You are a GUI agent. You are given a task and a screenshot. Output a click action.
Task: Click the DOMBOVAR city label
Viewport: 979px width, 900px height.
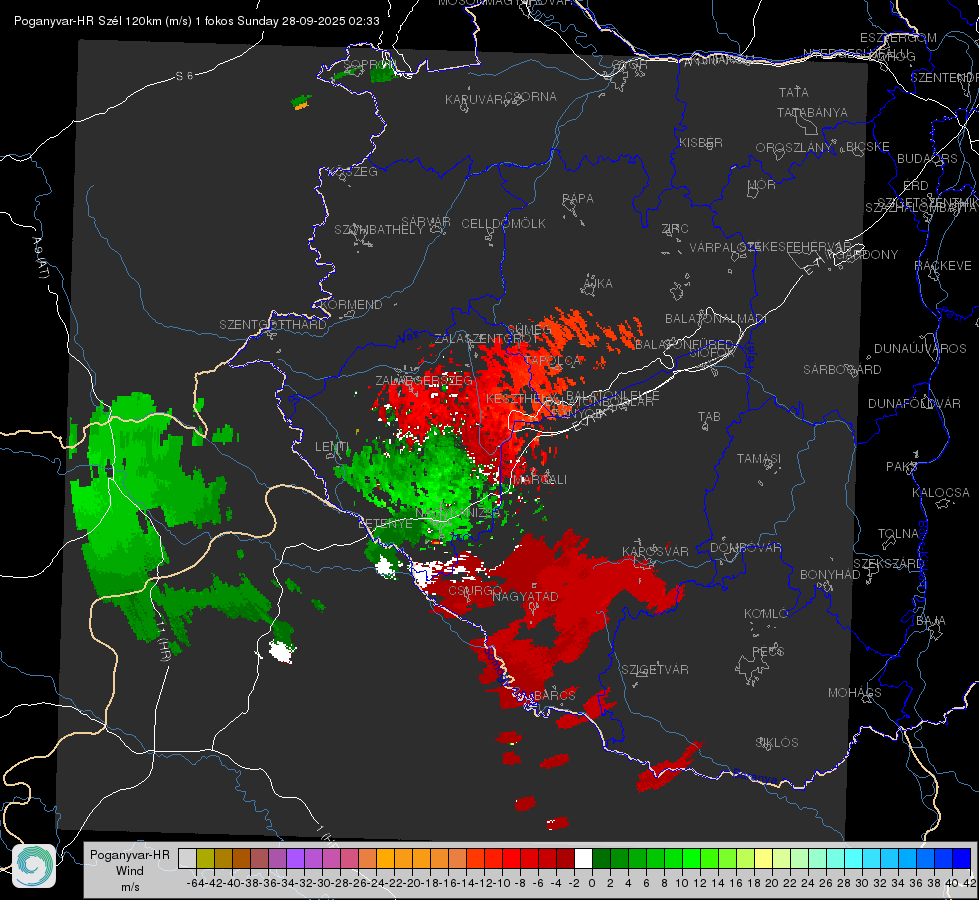(x=745, y=548)
